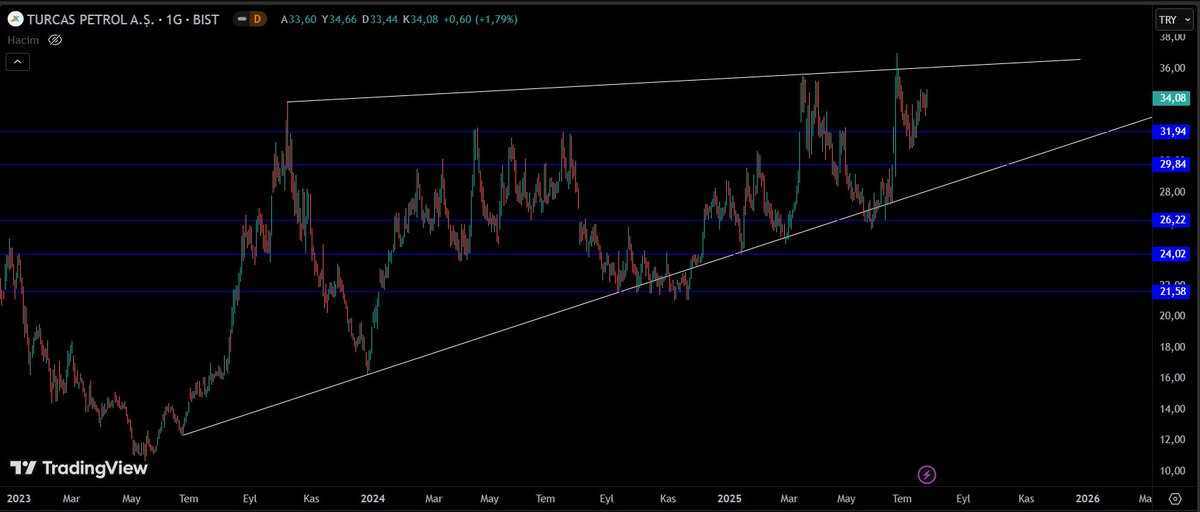
Task: Click the 31,94 horizontal line price label
Action: pyautogui.click(x=1170, y=131)
